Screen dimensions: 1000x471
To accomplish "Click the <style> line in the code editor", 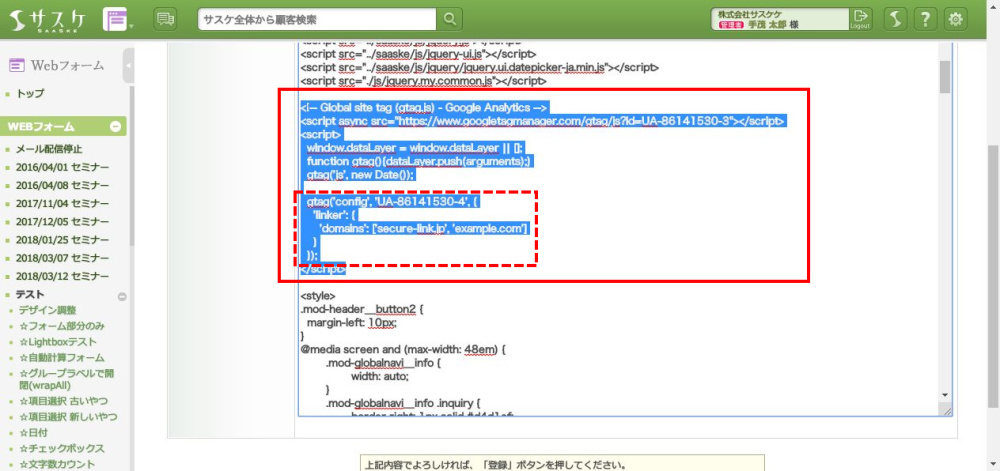I will [x=318, y=296].
